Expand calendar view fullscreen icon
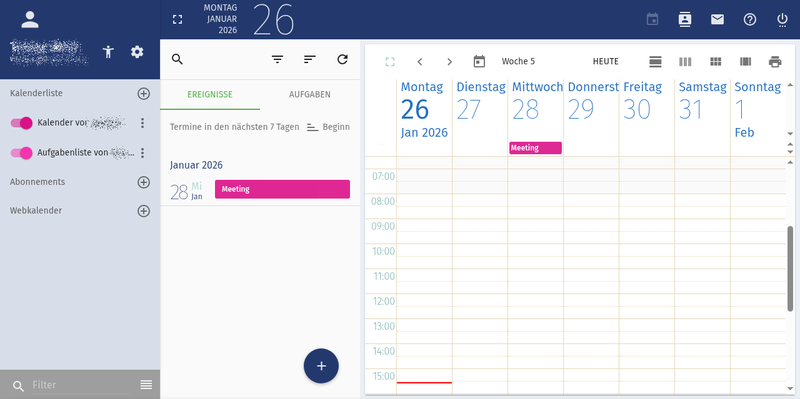800x399 pixels. (x=390, y=62)
